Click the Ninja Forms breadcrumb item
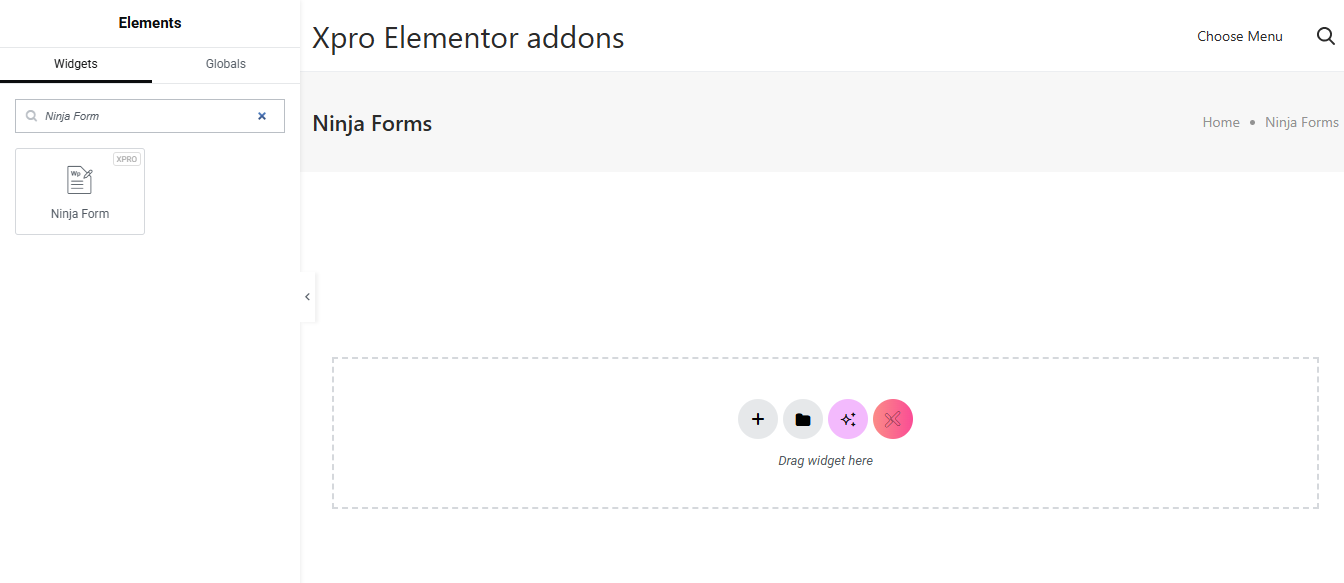Viewport: 1344px width, 583px height. (x=1302, y=122)
